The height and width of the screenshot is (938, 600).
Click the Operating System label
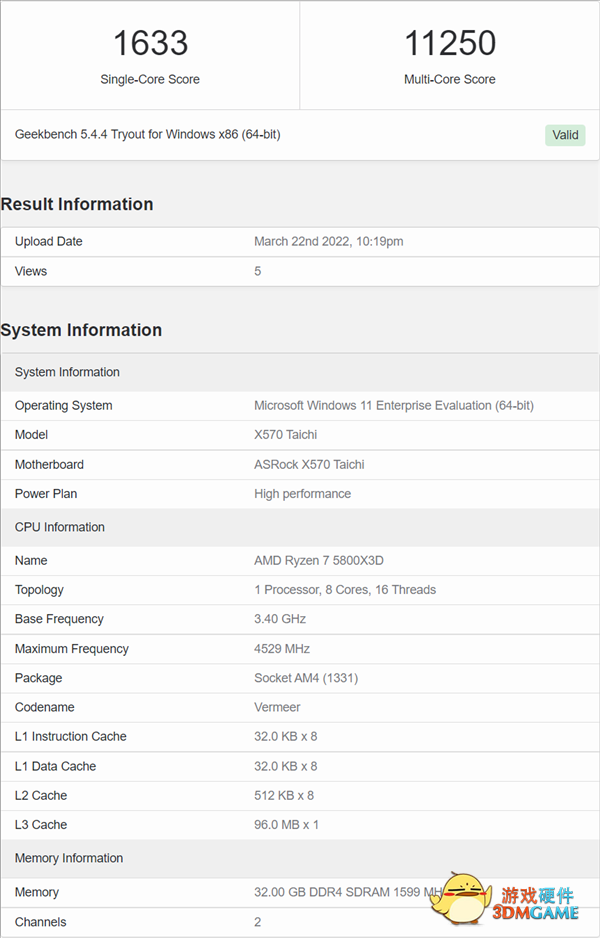(63, 406)
